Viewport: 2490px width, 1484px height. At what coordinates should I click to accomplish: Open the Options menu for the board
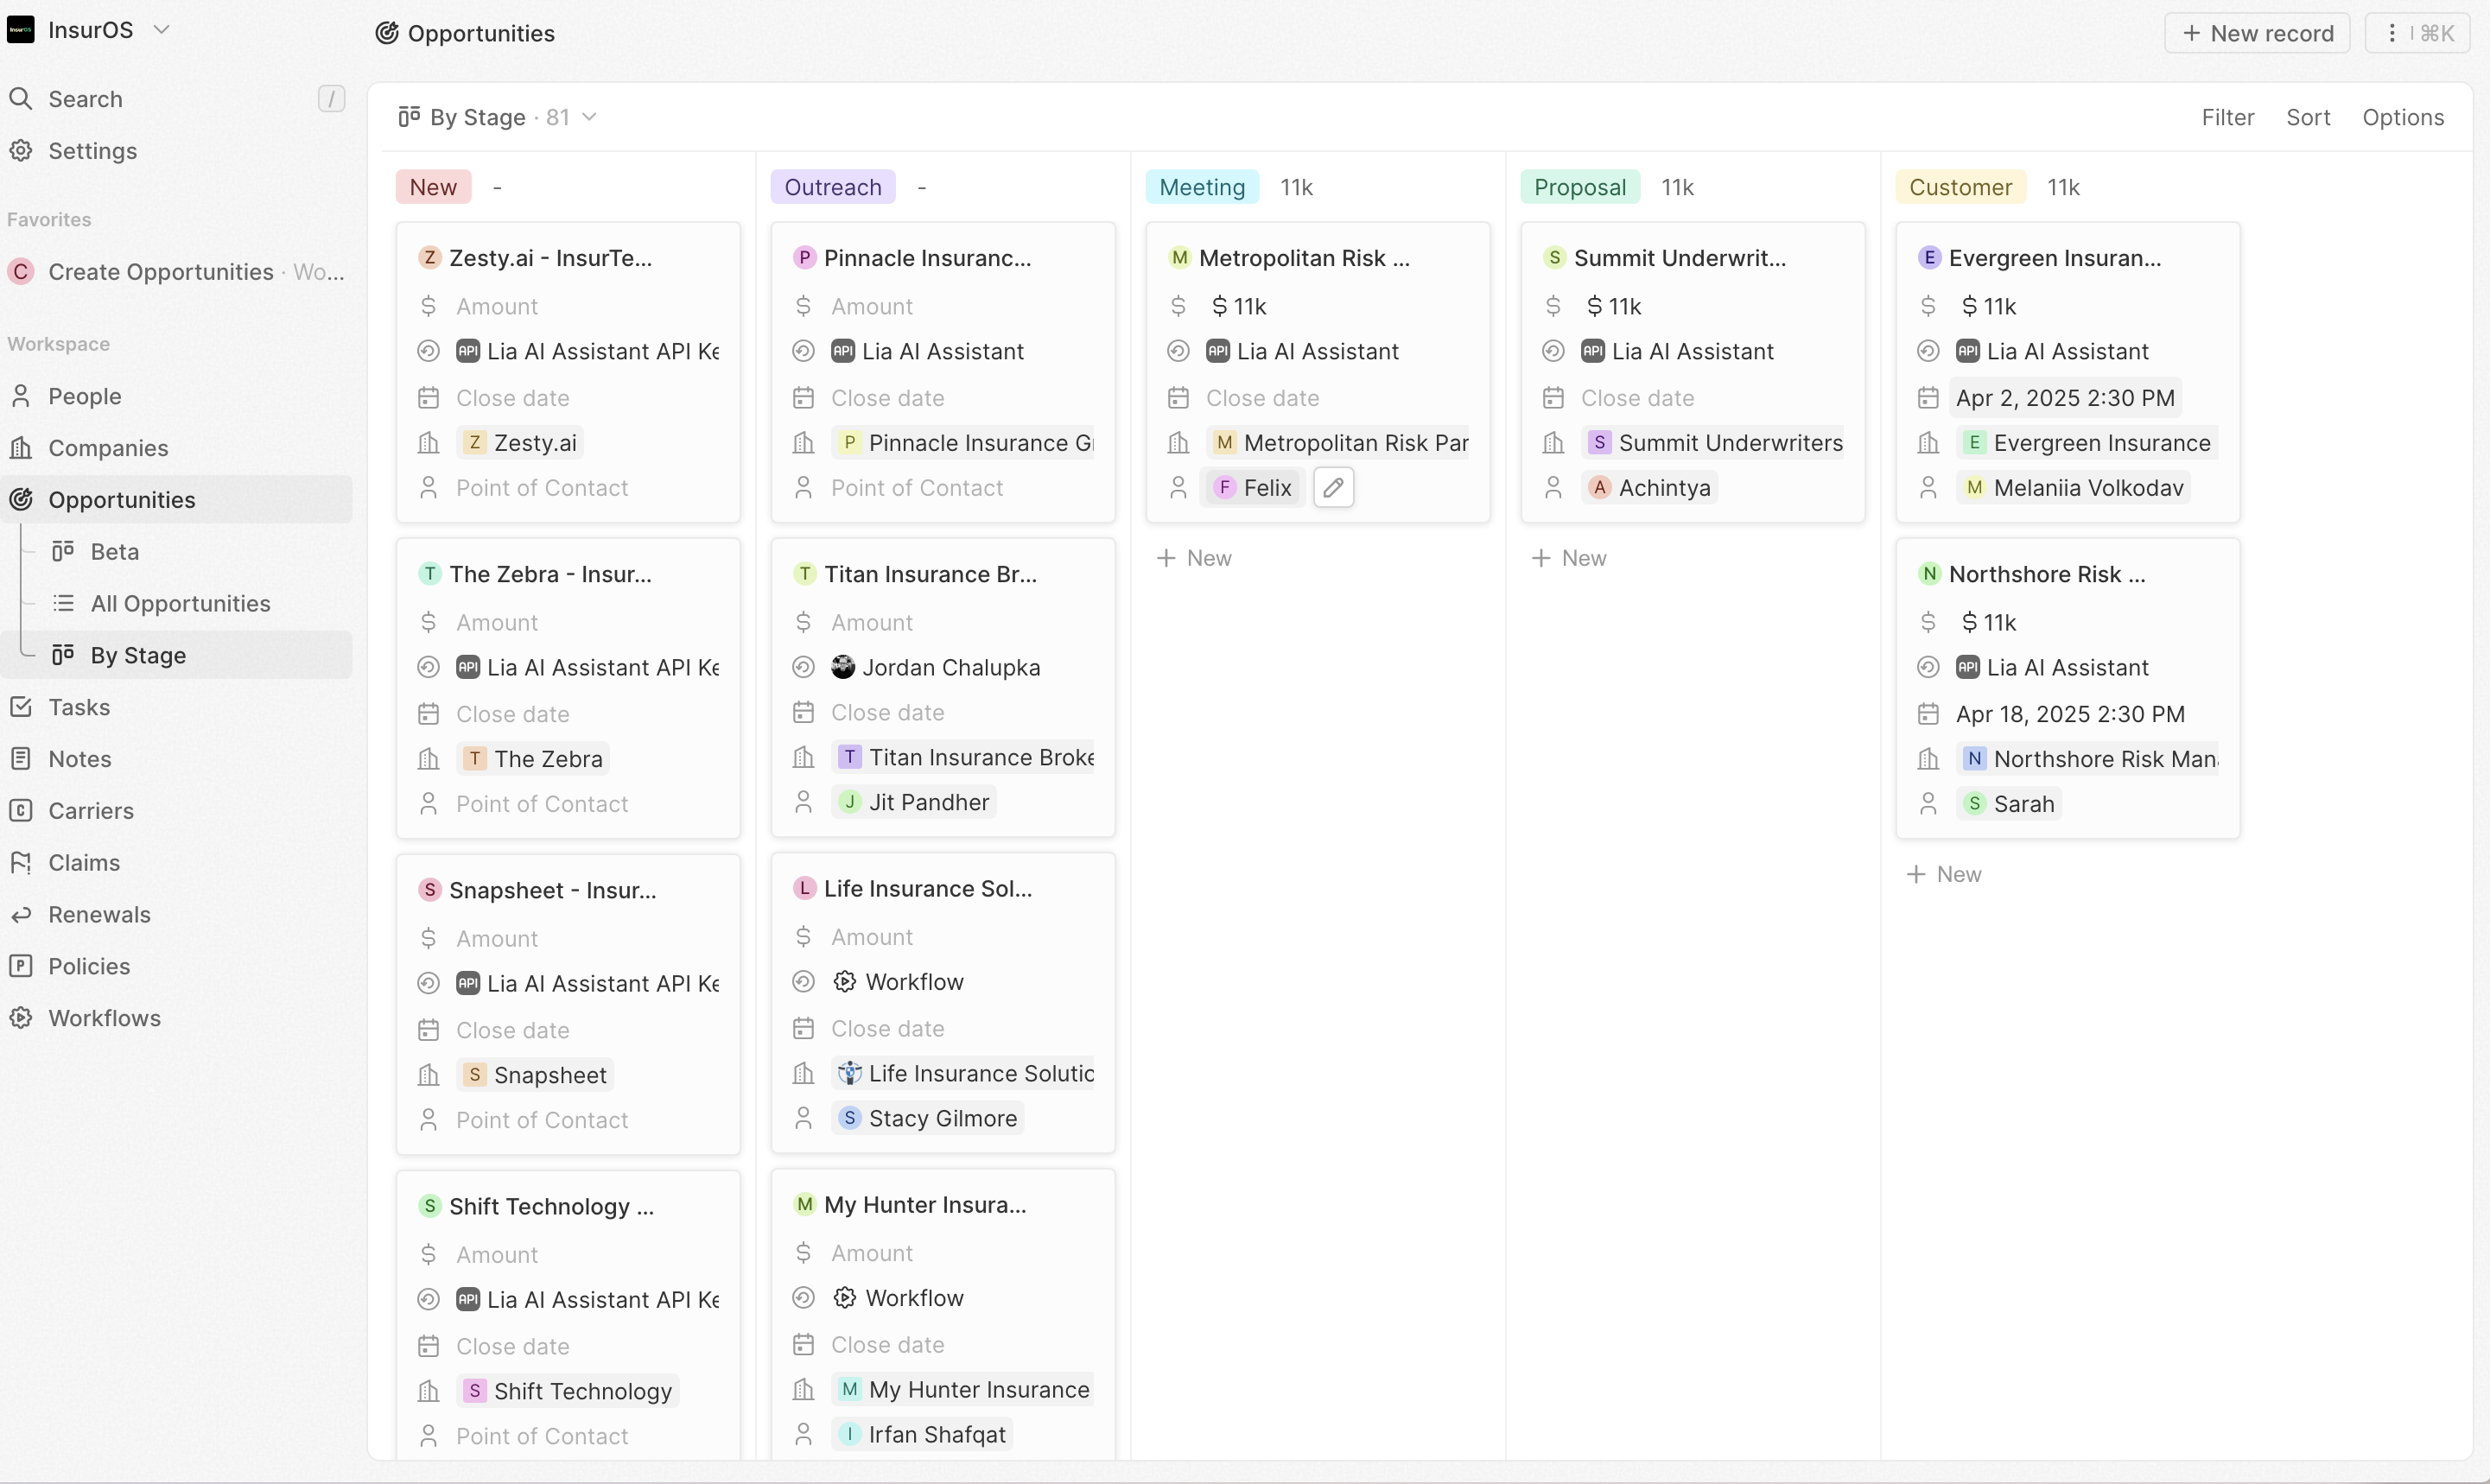pos(2402,117)
